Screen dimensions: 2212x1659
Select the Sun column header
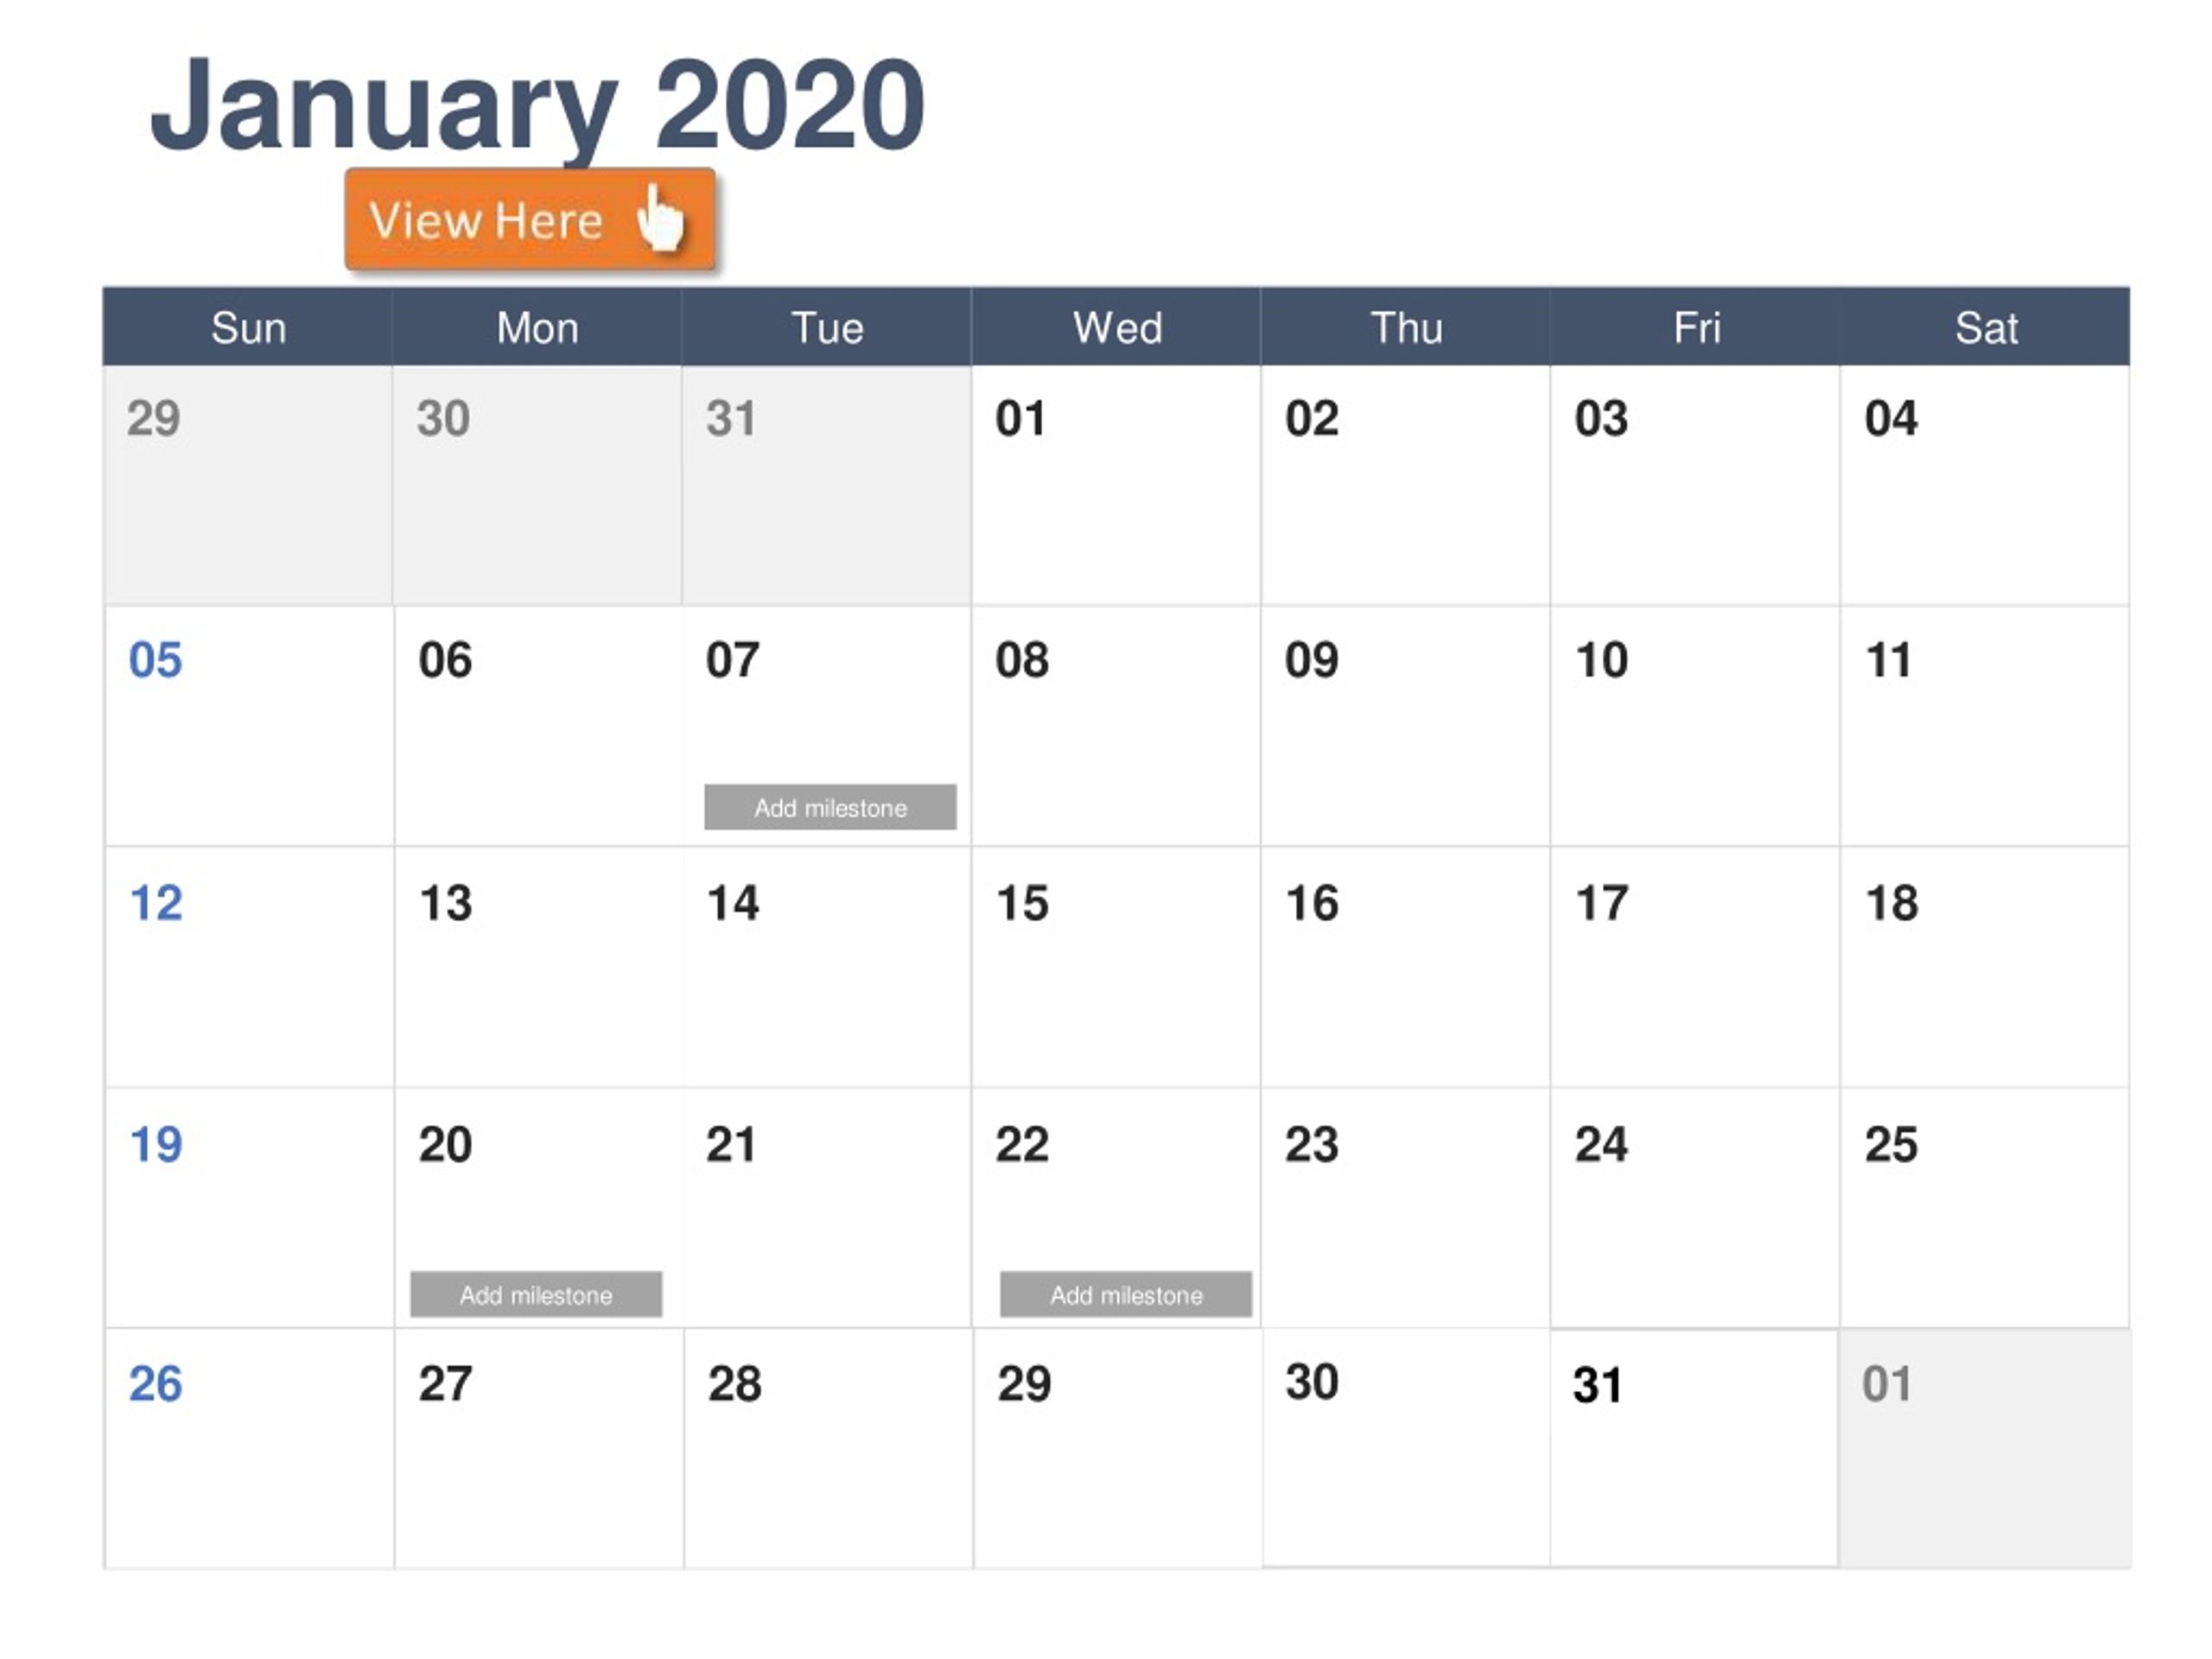[x=248, y=327]
